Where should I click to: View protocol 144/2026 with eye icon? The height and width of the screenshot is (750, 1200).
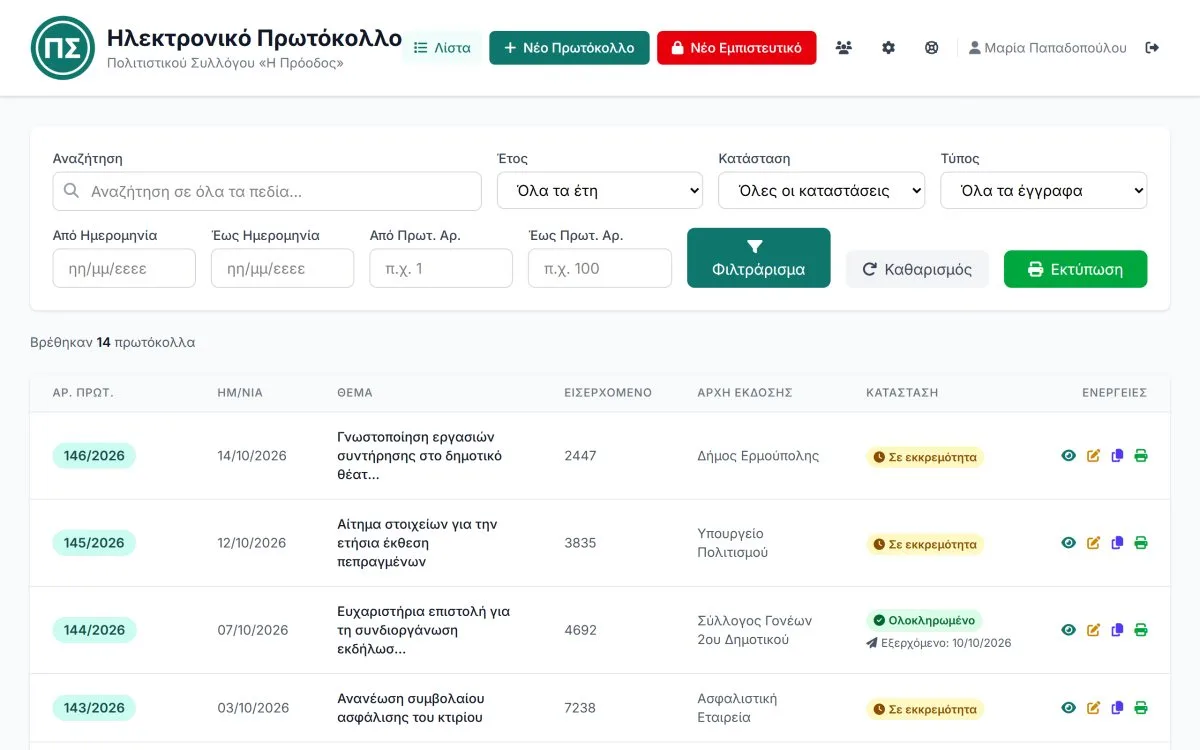click(1069, 630)
